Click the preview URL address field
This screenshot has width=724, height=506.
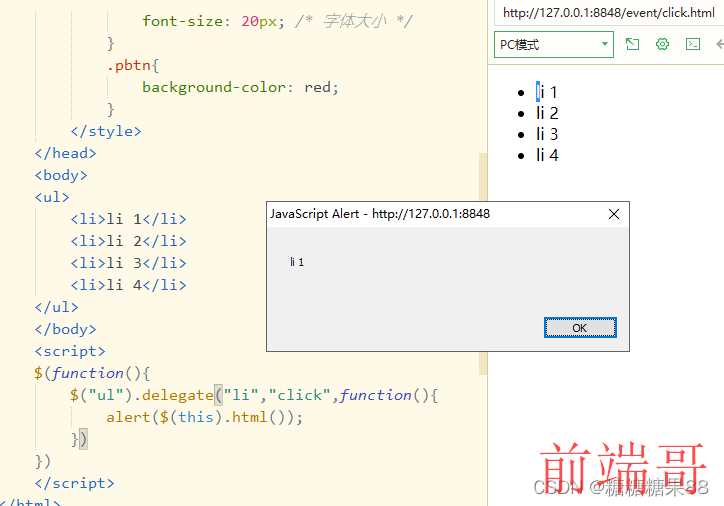click(609, 12)
